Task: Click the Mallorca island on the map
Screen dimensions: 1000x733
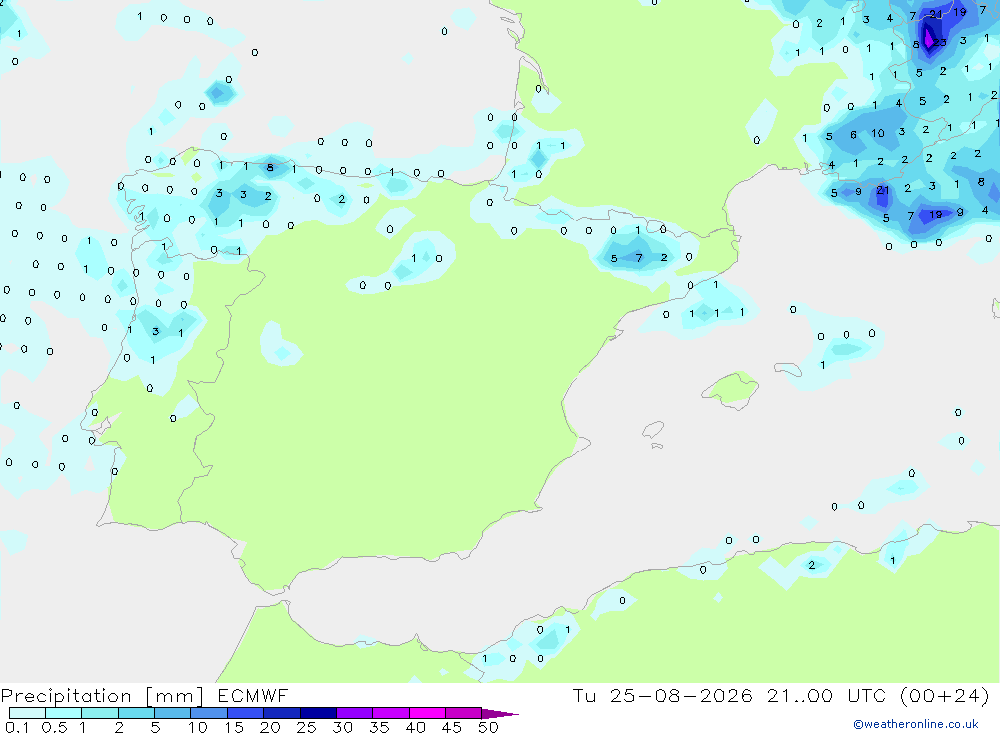Action: [x=730, y=388]
